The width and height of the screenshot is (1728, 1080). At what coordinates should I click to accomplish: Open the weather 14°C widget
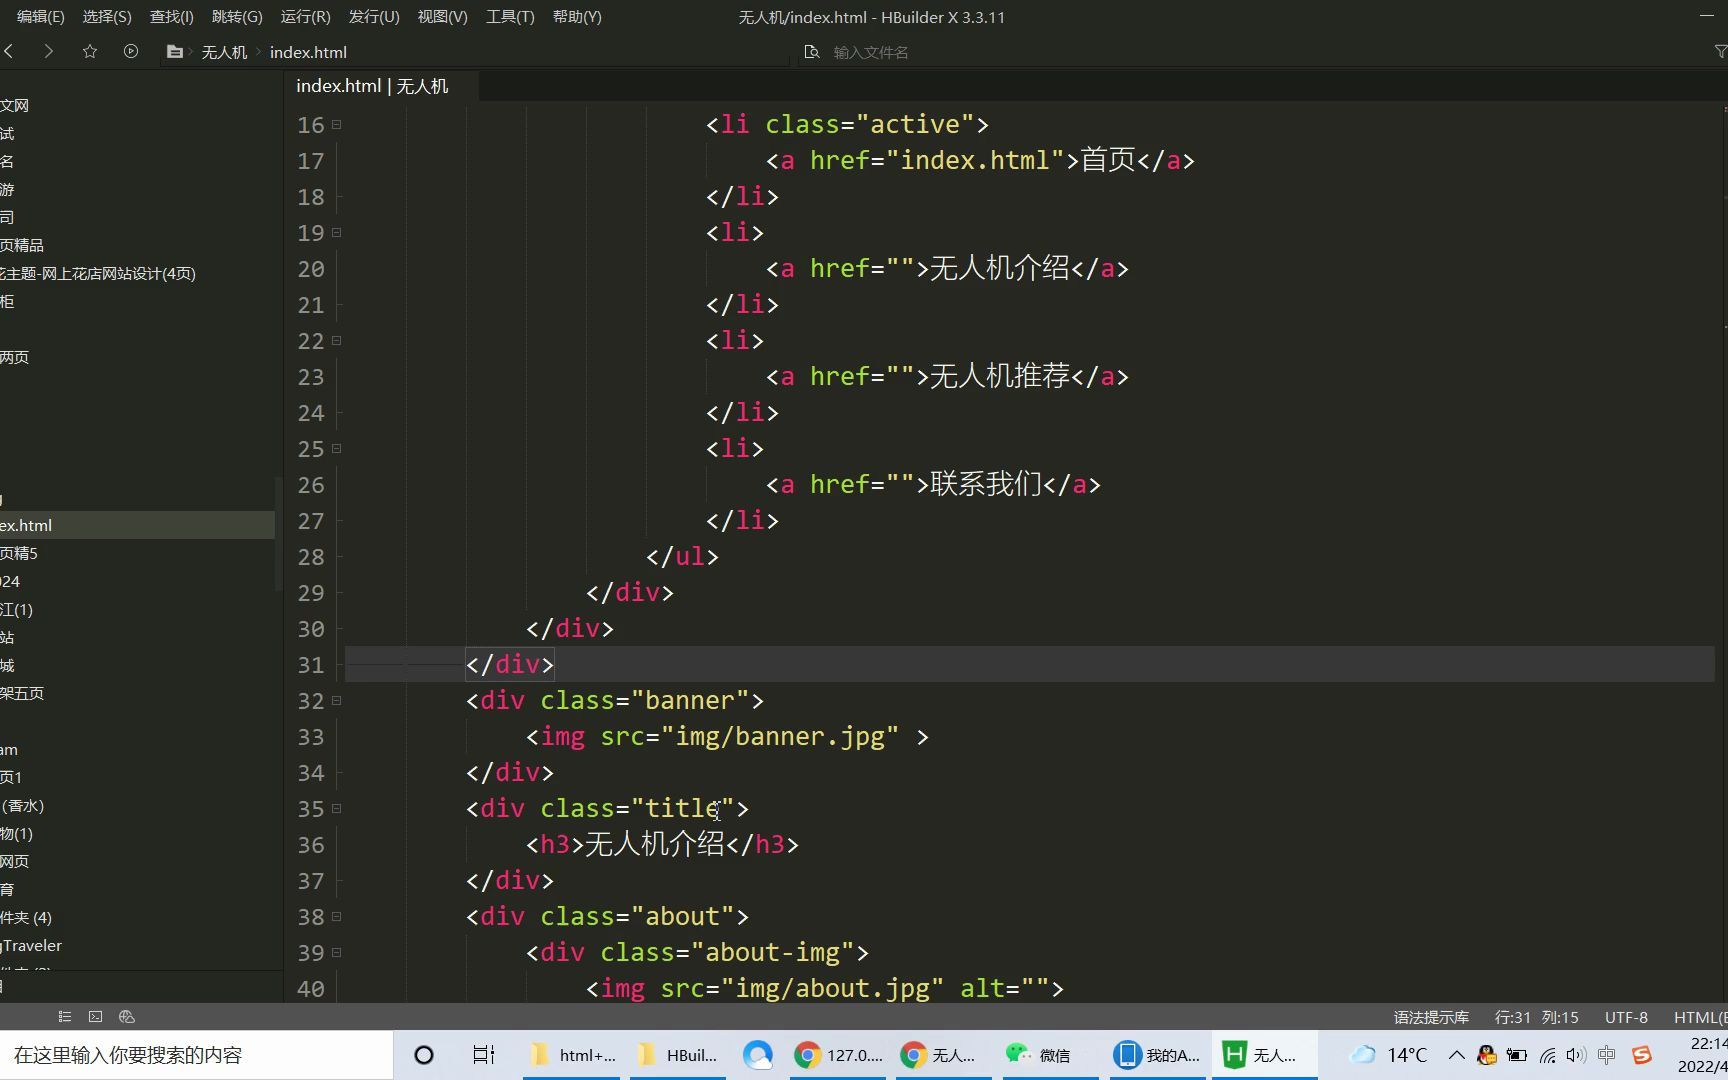[1388, 1055]
